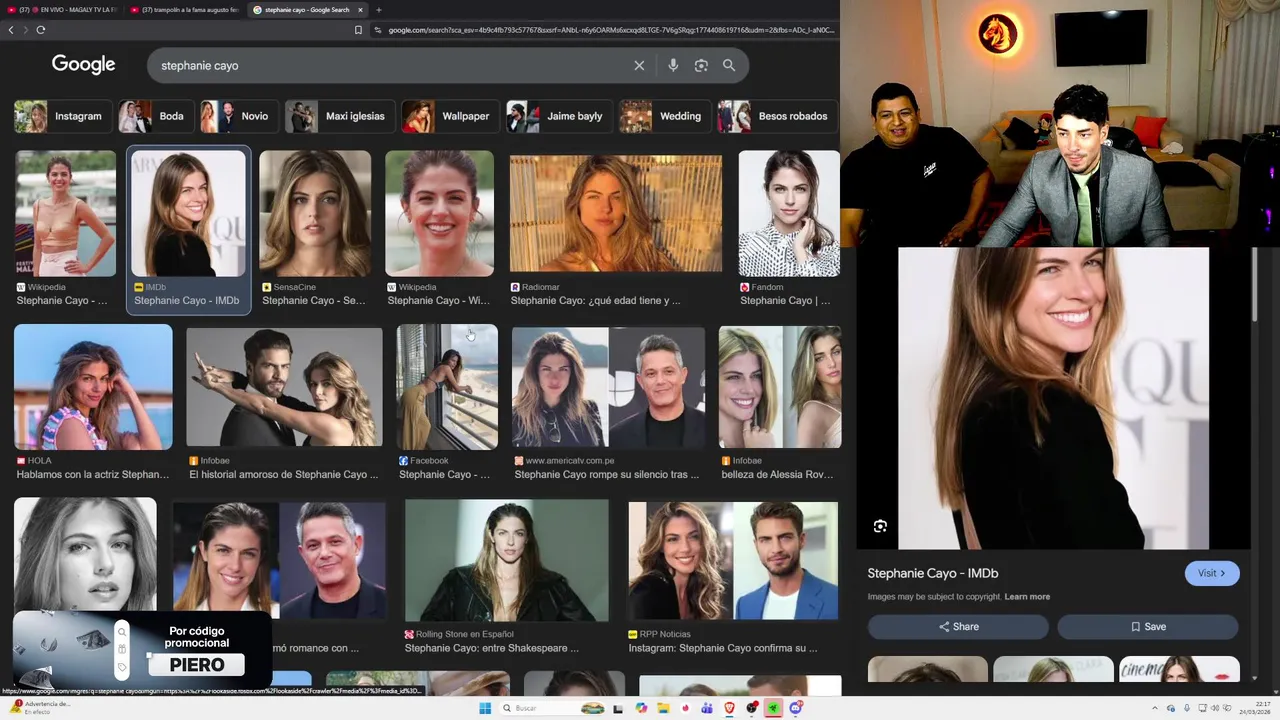
Task: Click the PIERO promo code banner
Action: coord(142,650)
